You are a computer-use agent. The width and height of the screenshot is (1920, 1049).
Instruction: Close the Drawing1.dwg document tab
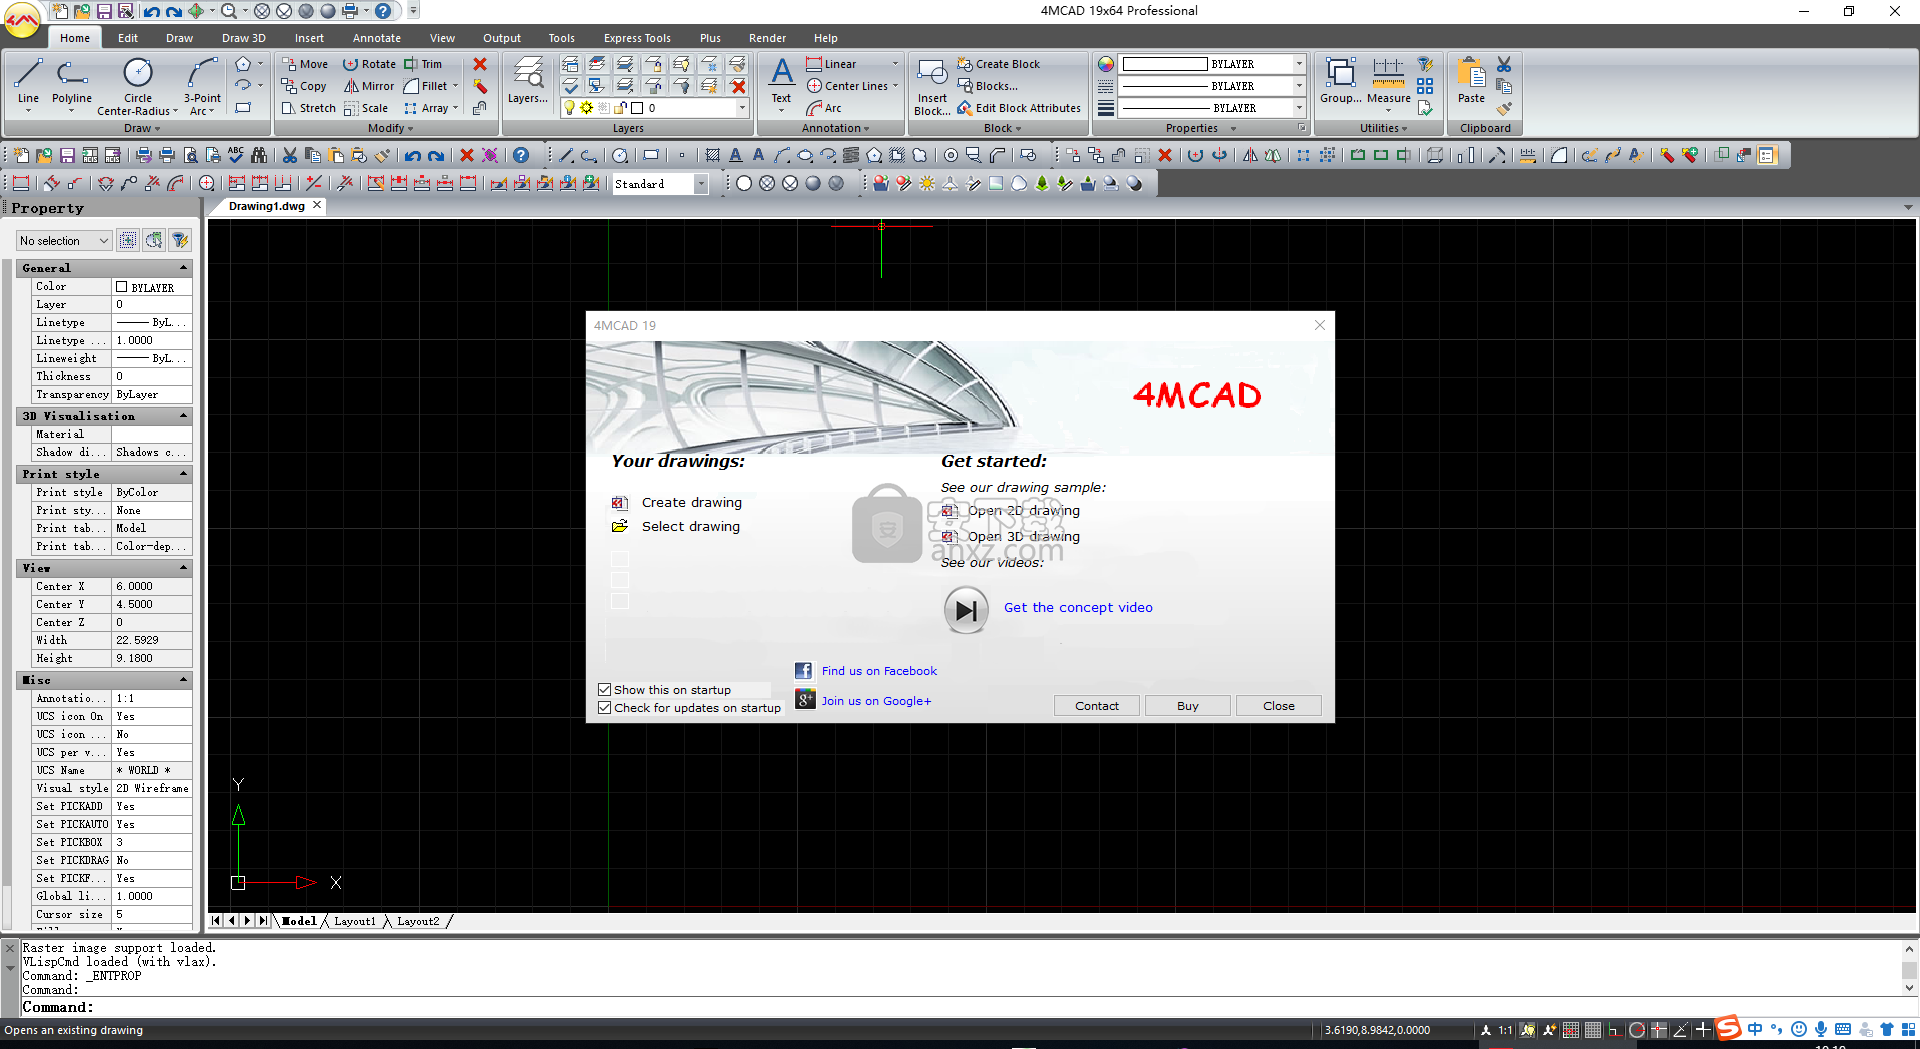coord(318,205)
